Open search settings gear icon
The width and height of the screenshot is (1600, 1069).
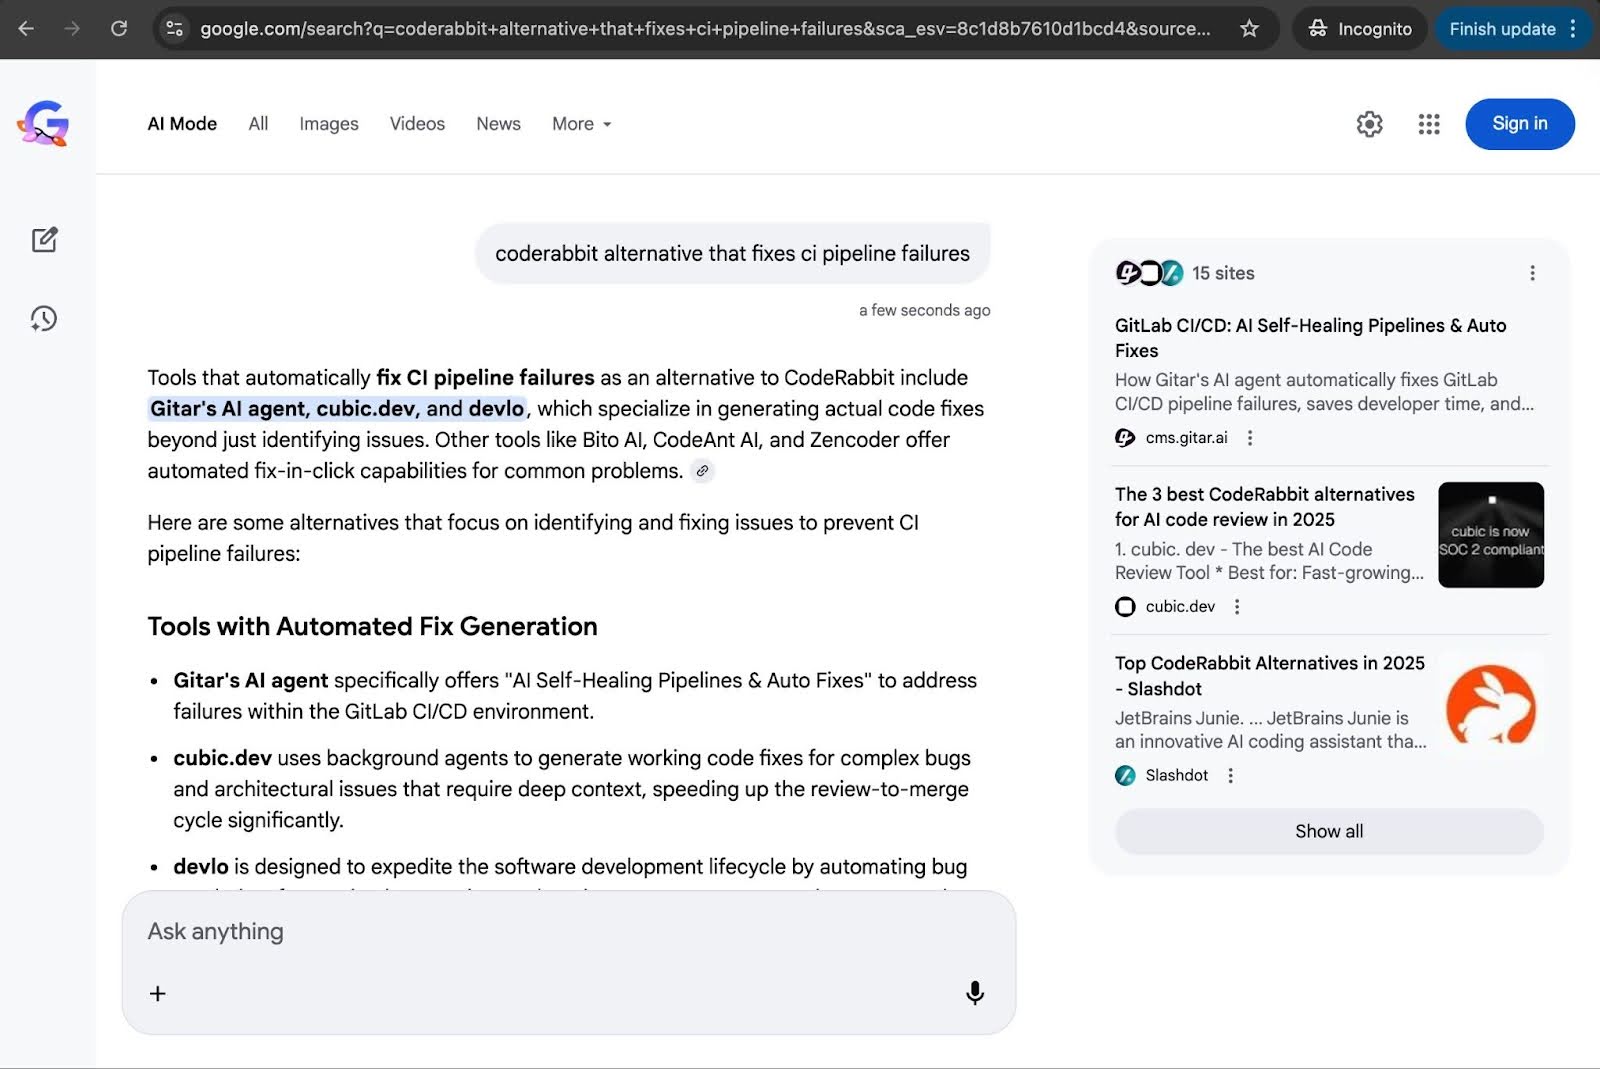click(1370, 124)
